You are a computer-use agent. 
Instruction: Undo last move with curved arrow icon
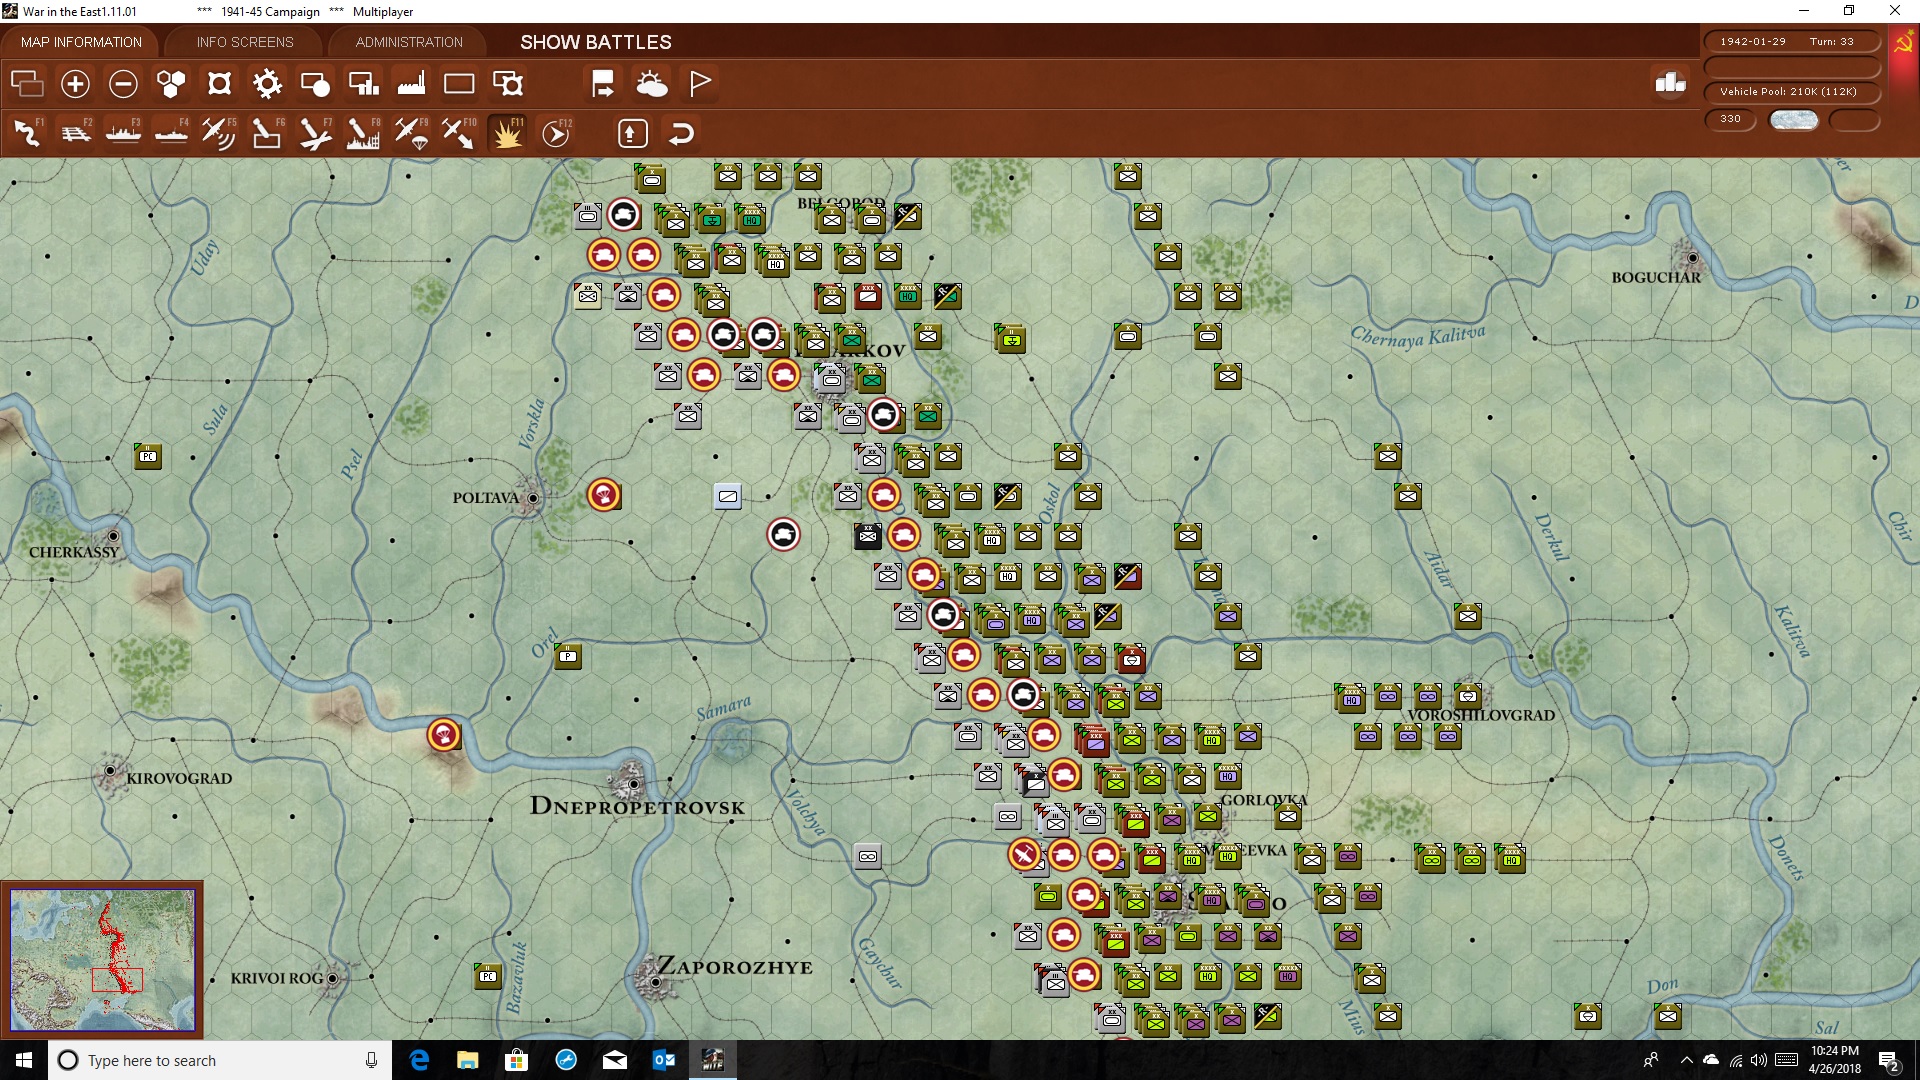click(x=681, y=133)
